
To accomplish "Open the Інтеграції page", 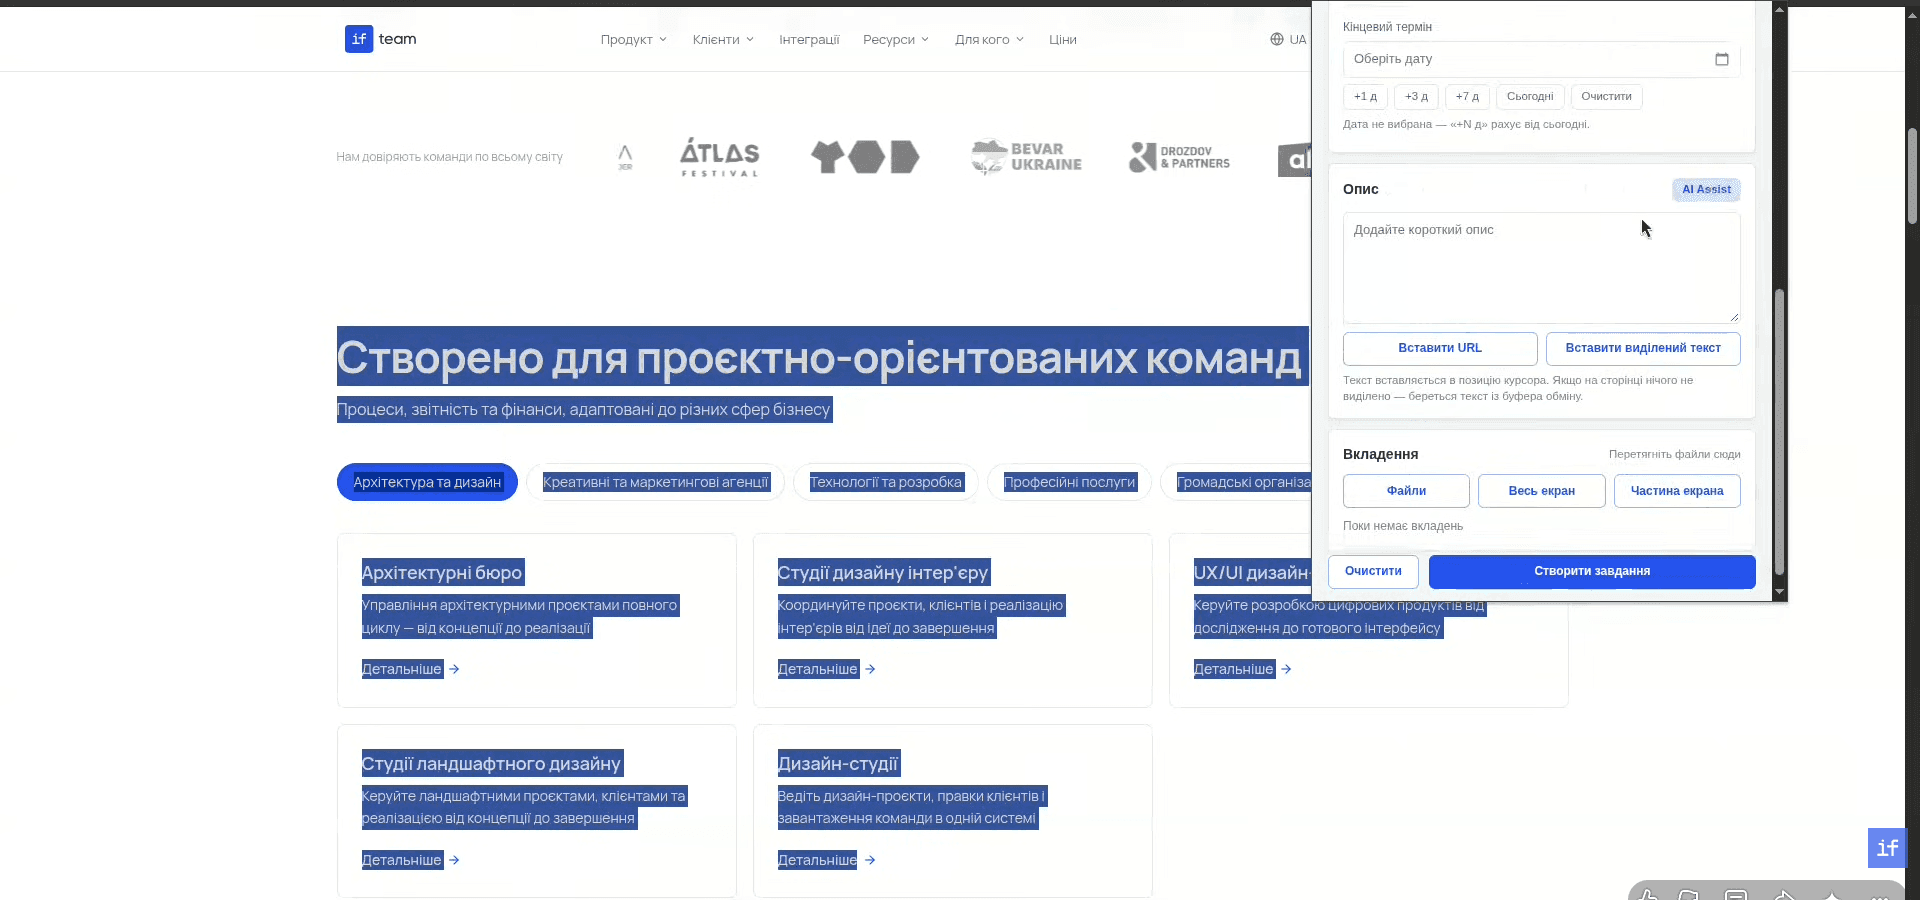I will point(809,39).
